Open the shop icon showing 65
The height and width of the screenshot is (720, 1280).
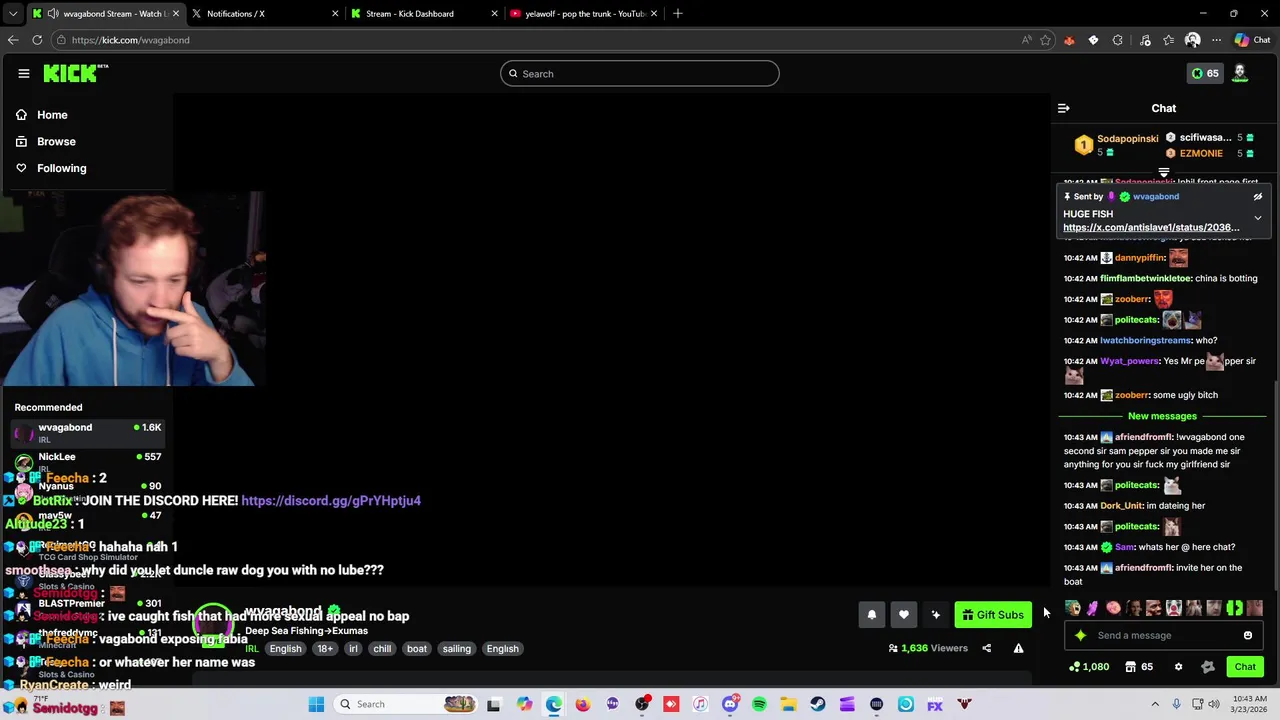point(1139,667)
